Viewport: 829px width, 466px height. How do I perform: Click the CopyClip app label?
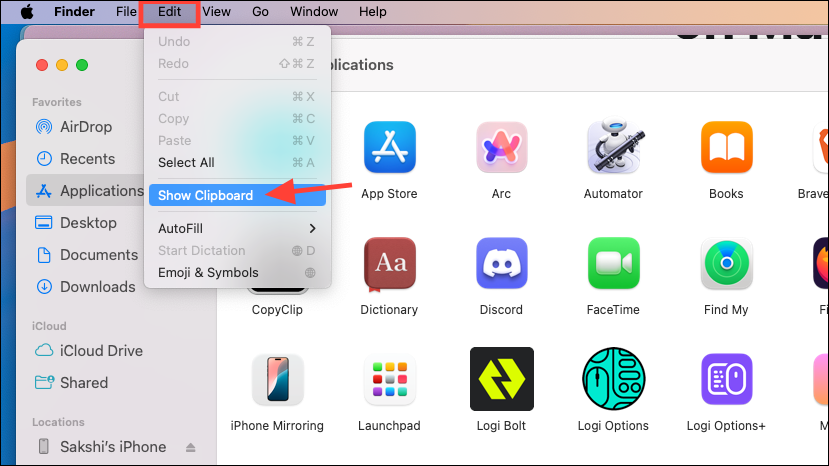pyautogui.click(x=277, y=309)
